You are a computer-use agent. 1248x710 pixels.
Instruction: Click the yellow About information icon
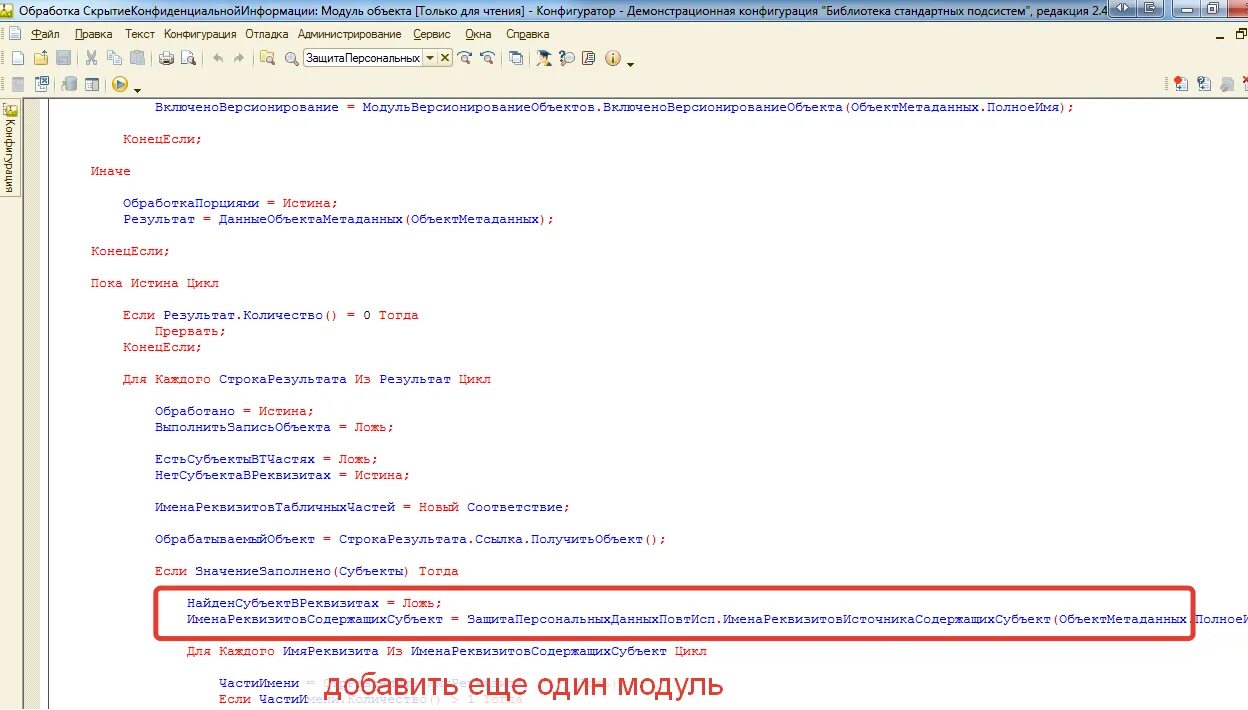pyautogui.click(x=613, y=58)
